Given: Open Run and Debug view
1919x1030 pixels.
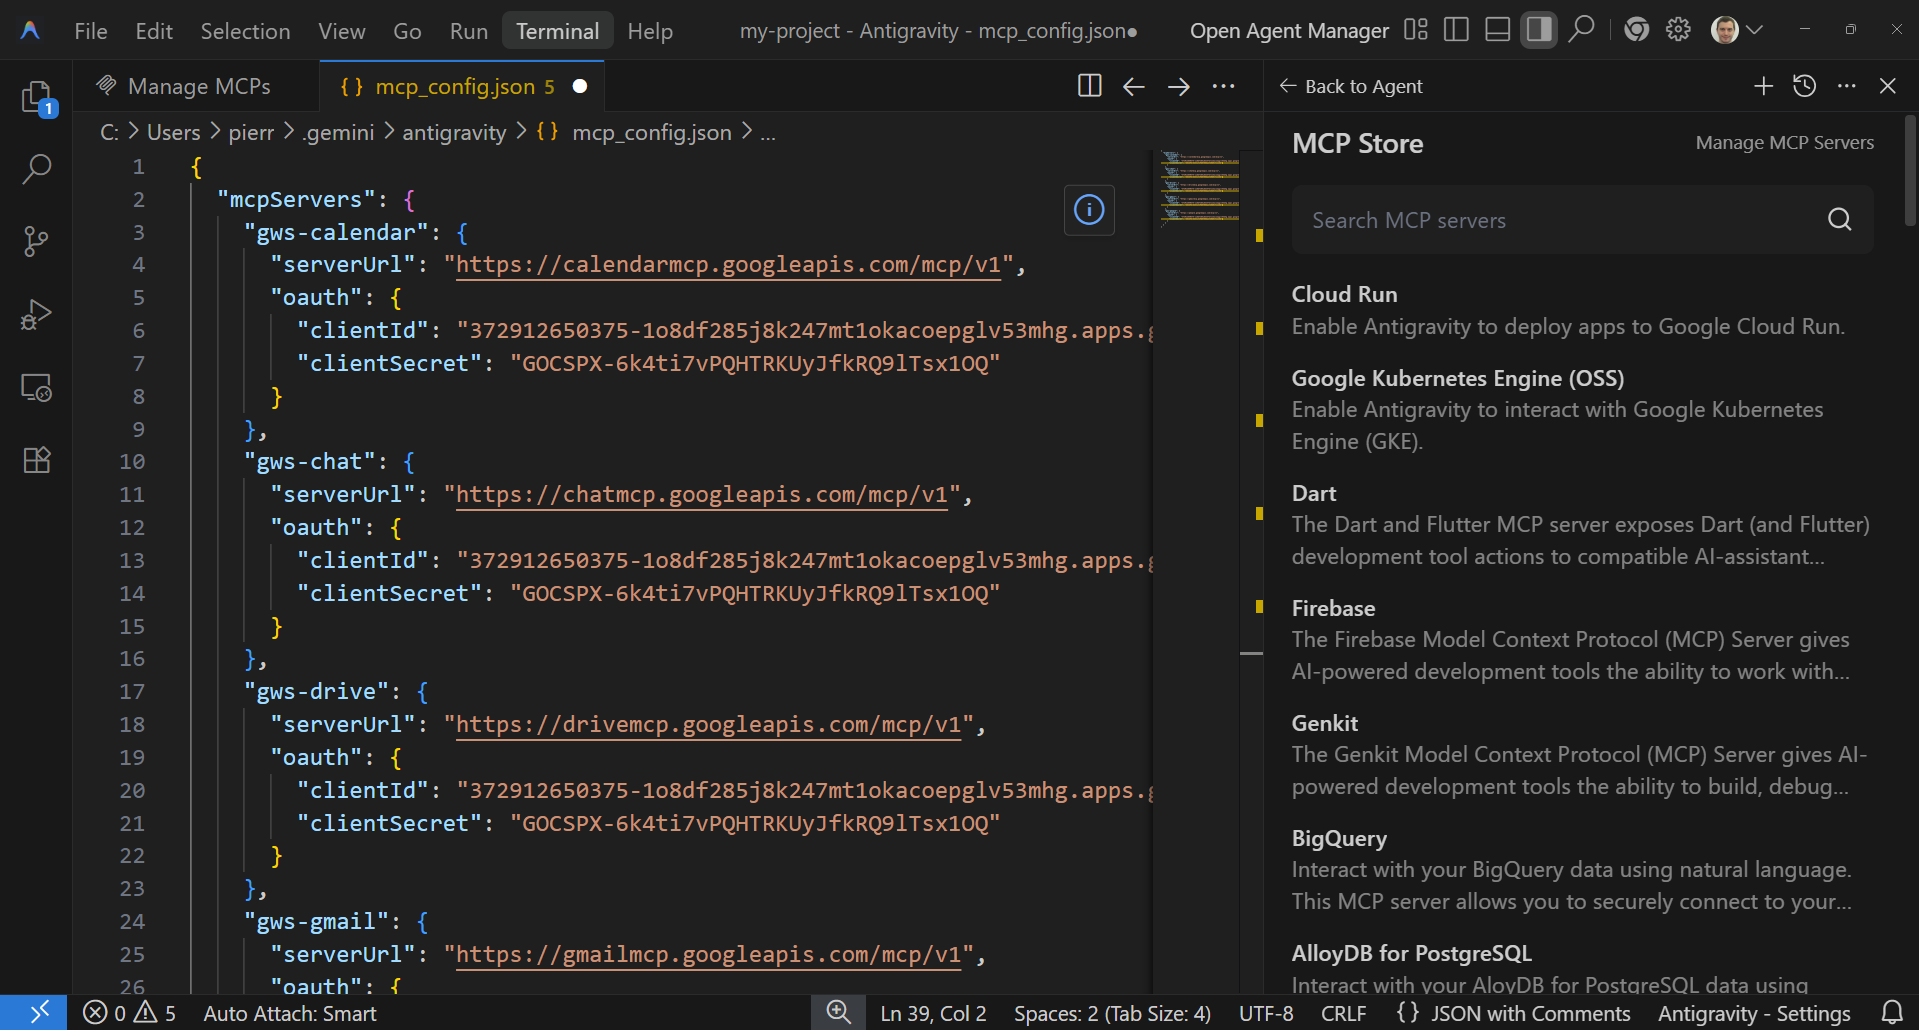Looking at the screenshot, I should pos(37,314).
